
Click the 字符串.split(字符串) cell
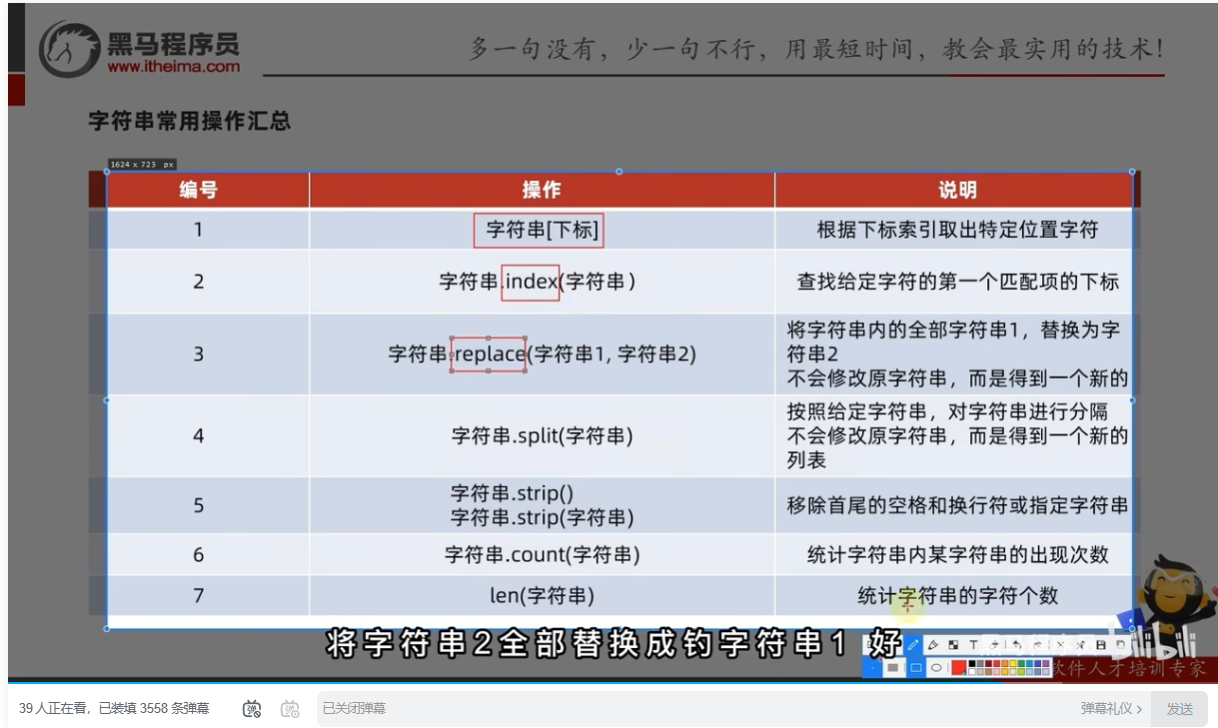pyautogui.click(x=542, y=436)
